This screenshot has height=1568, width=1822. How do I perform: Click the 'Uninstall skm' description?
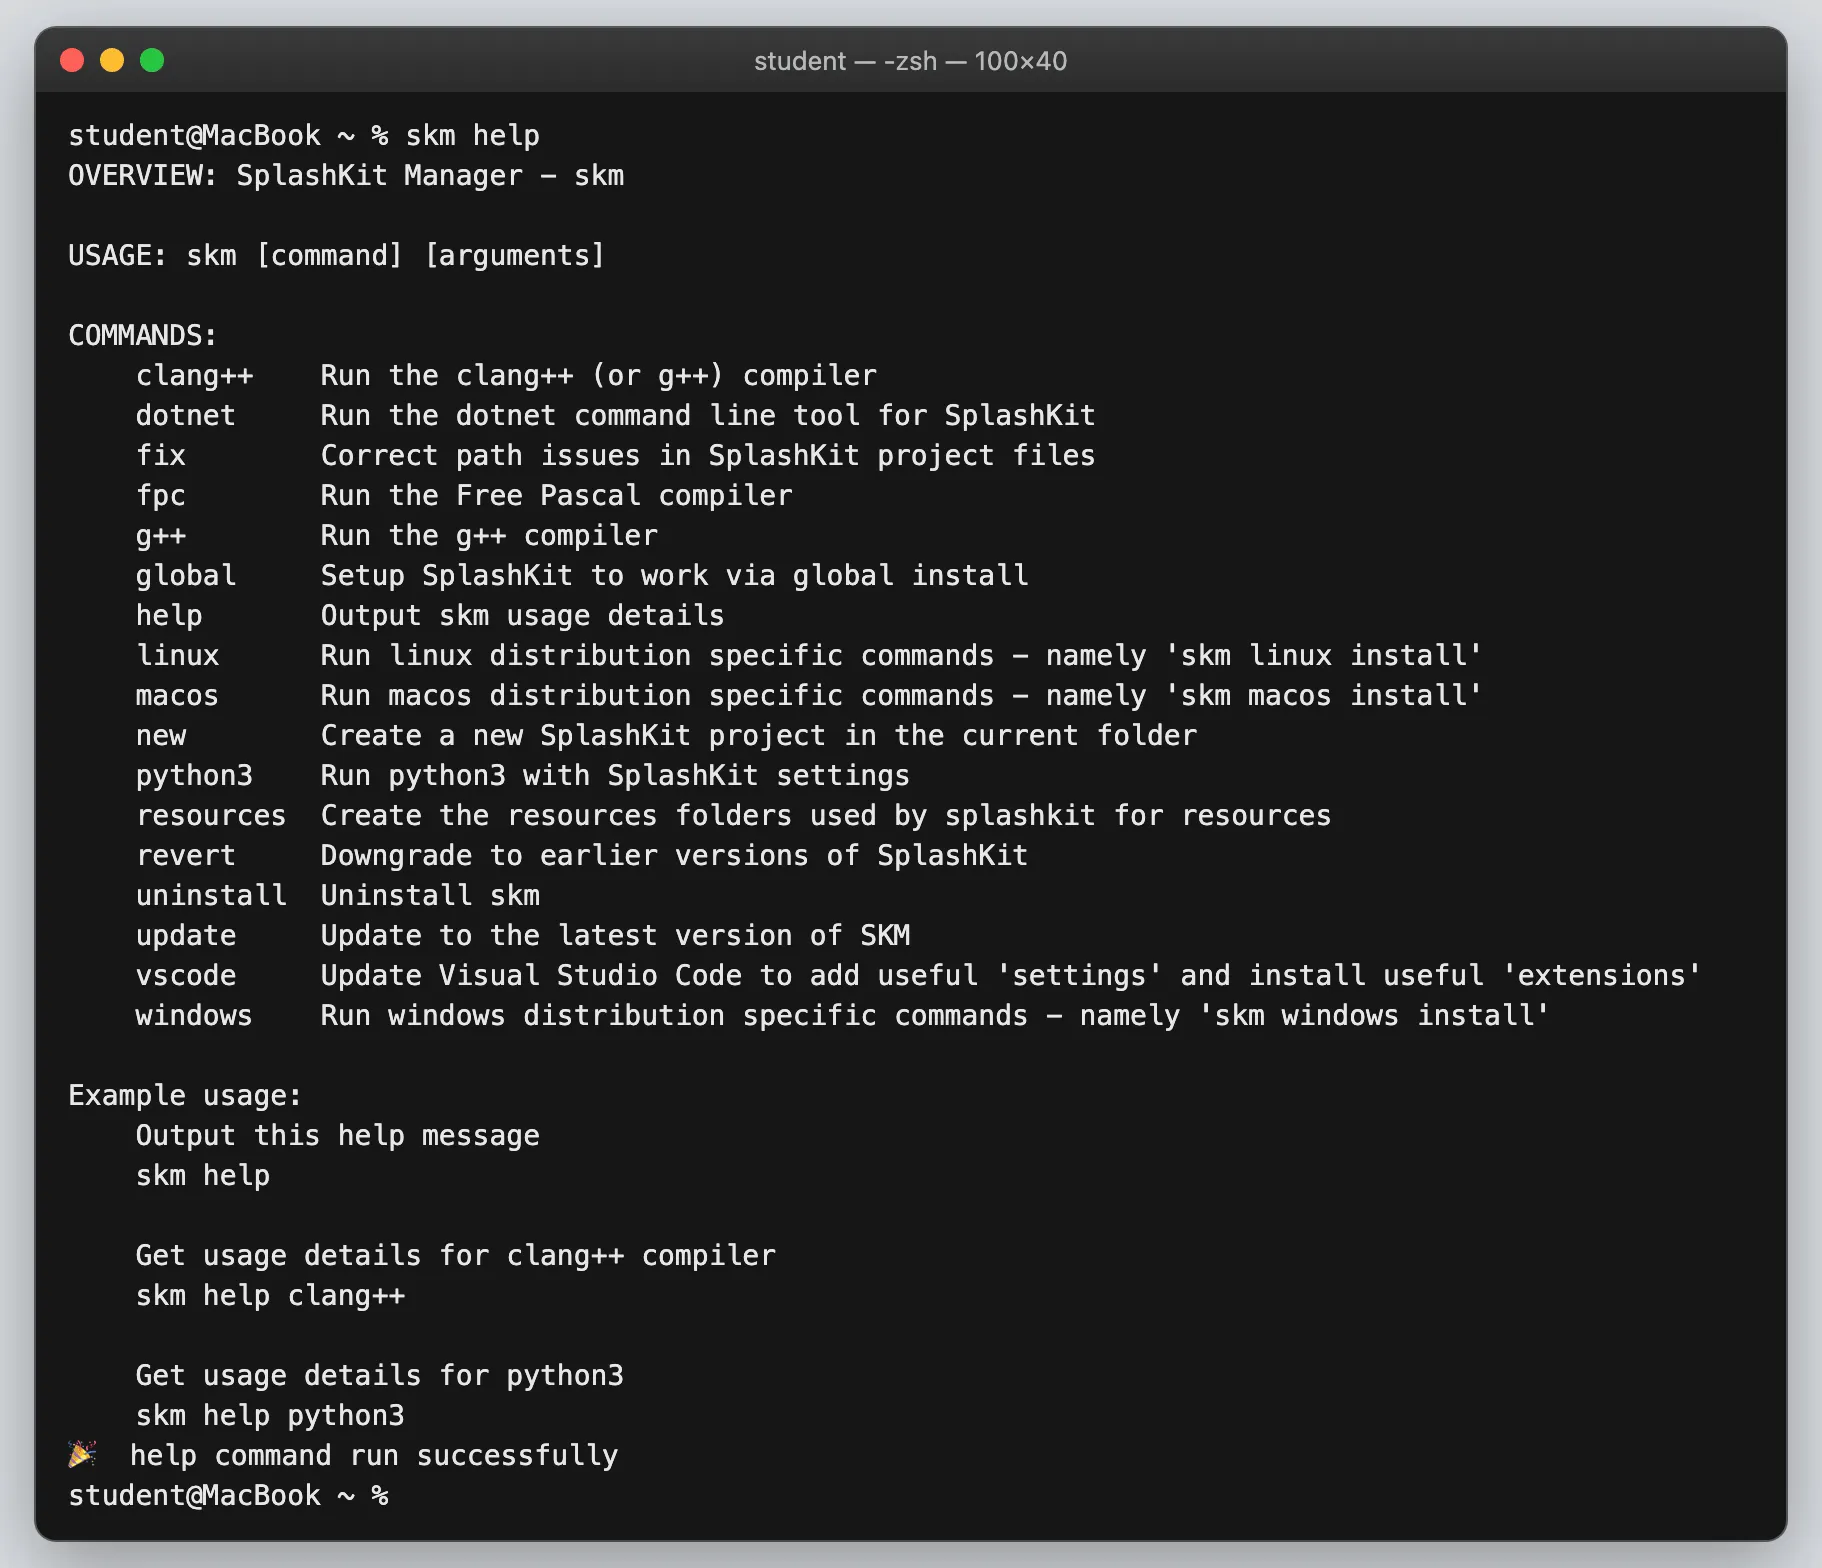(430, 896)
